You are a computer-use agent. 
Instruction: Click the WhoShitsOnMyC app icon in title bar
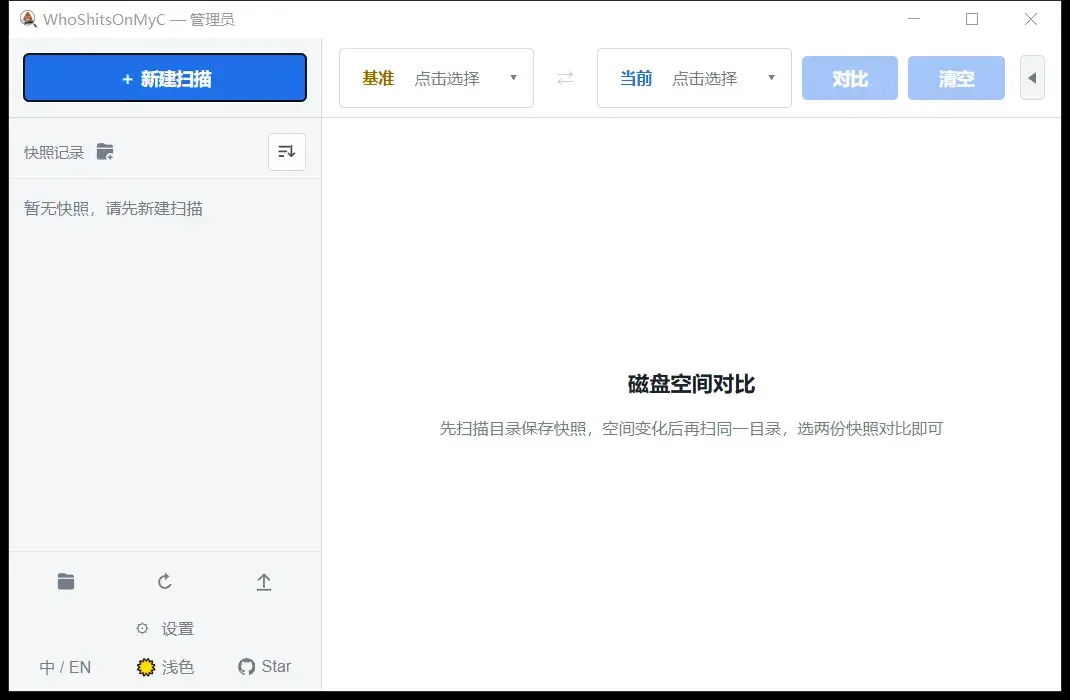click(x=28, y=18)
